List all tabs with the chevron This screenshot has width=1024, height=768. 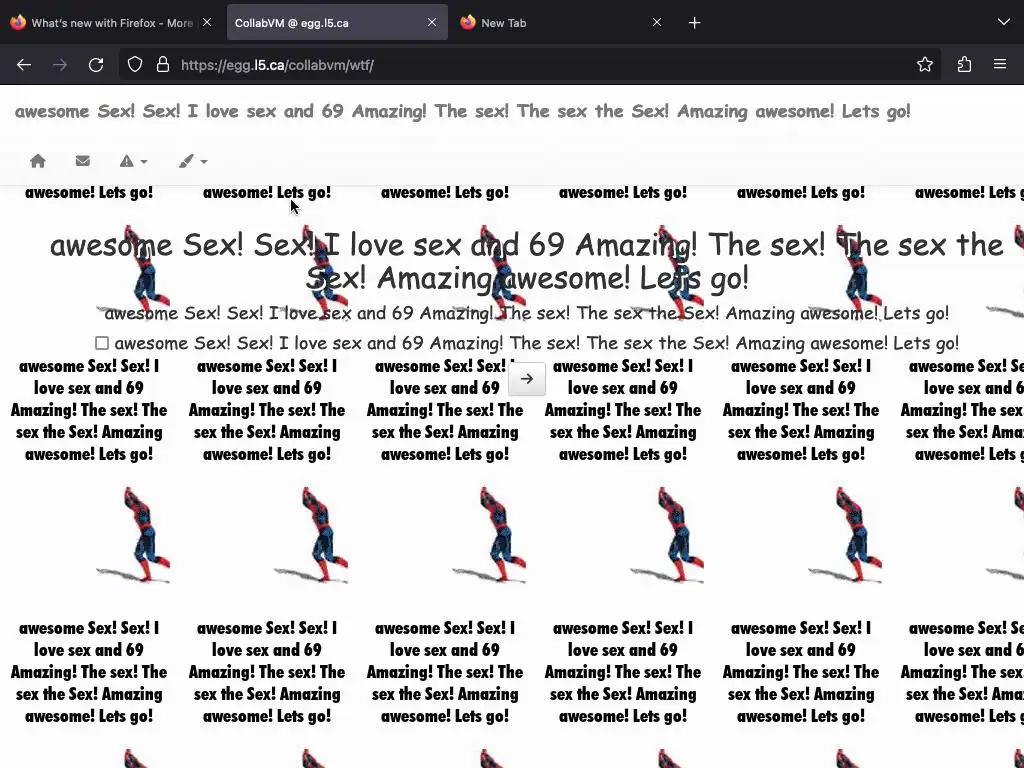pos(1004,22)
